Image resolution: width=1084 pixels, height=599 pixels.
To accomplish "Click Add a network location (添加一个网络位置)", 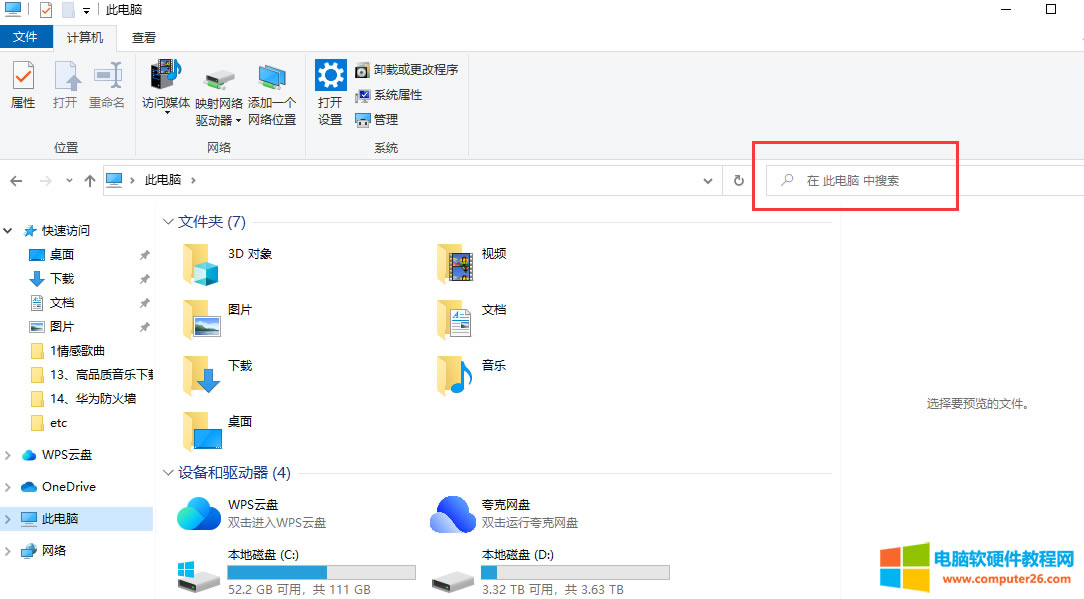I will coord(272,95).
